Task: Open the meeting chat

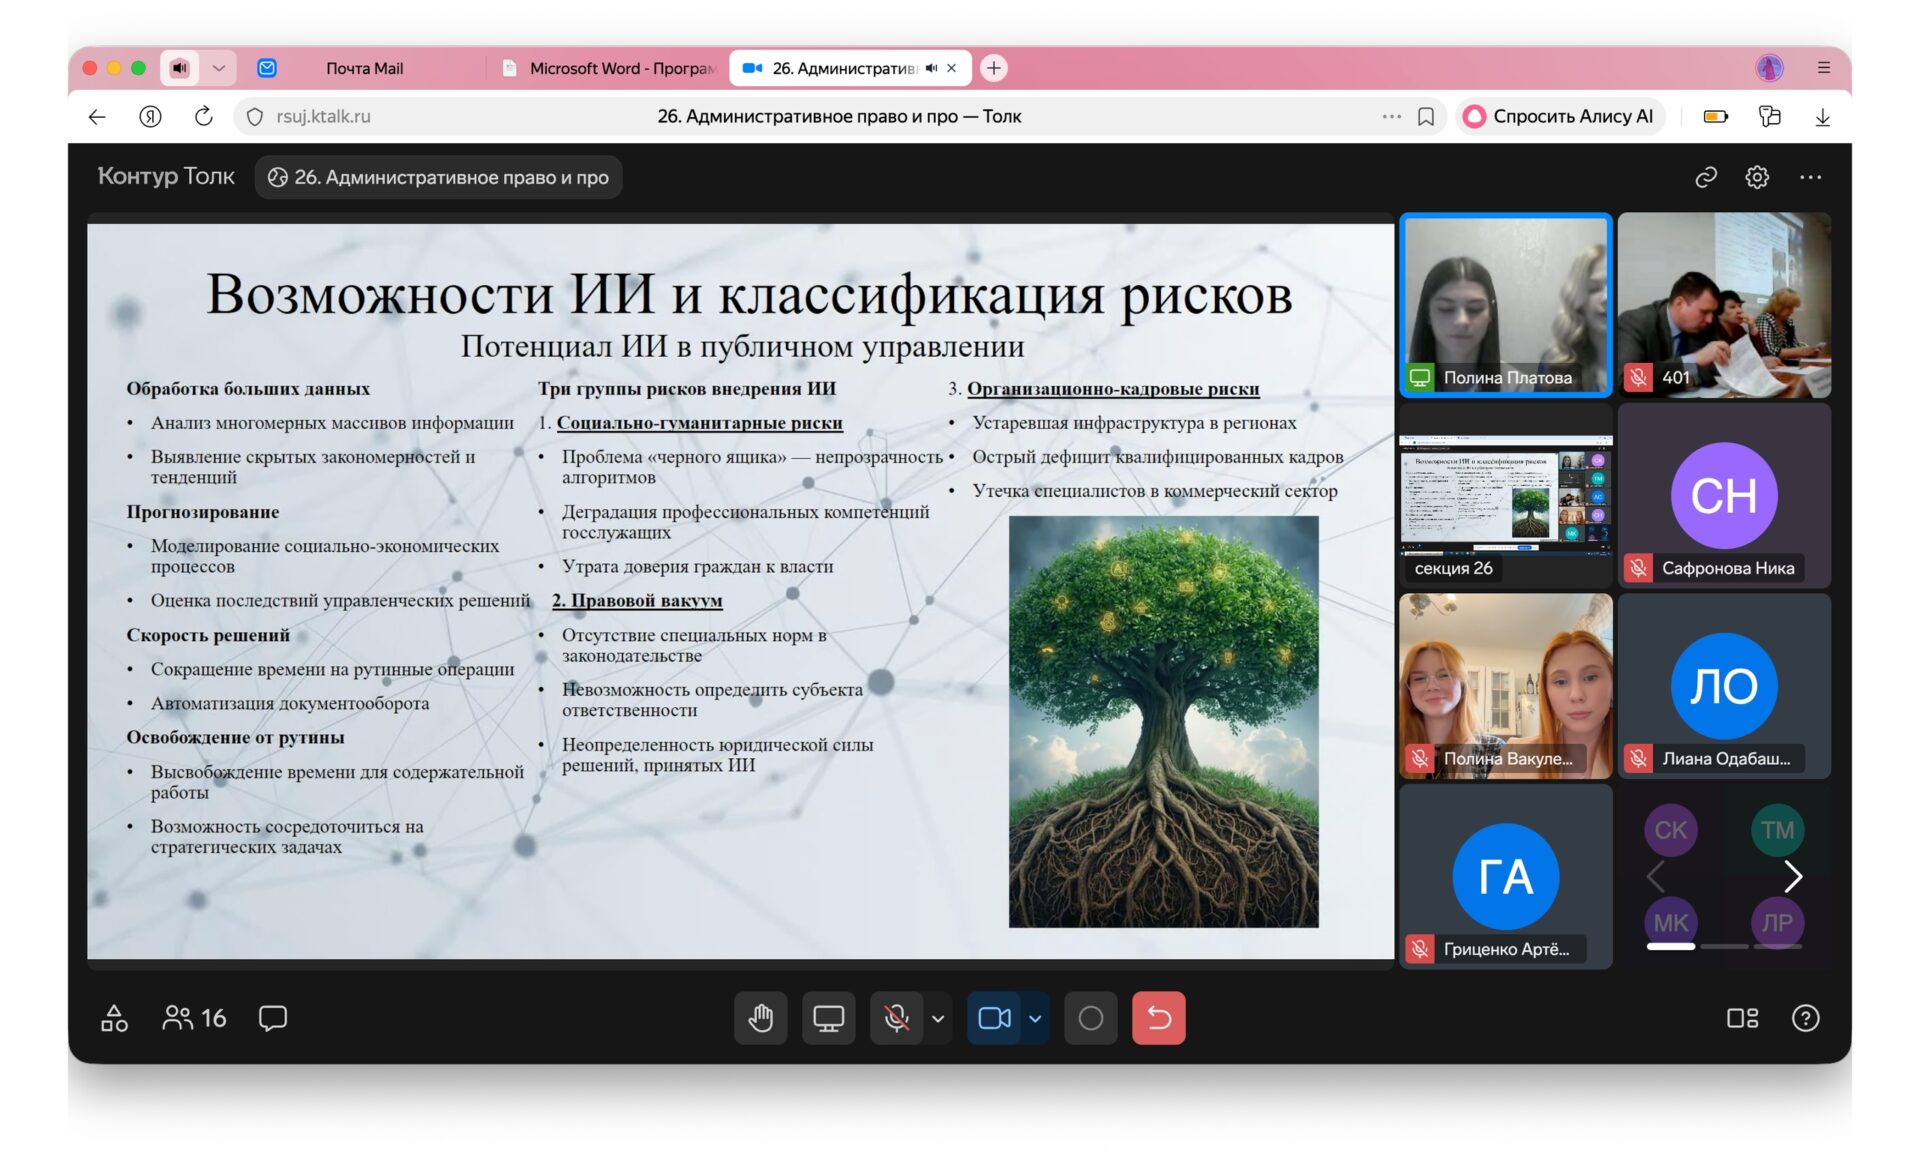Action: tap(272, 1018)
